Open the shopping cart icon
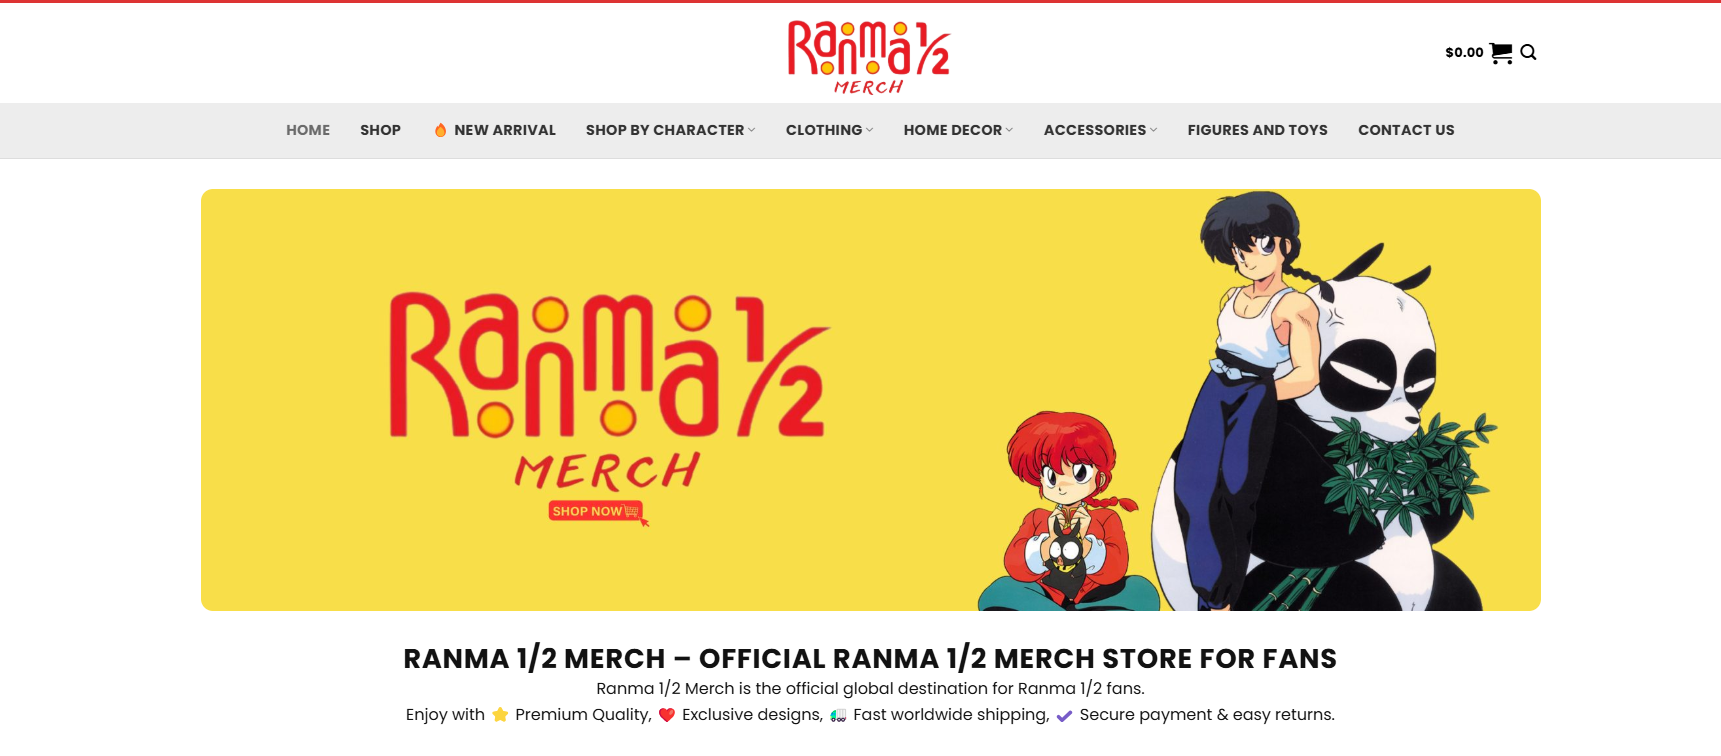 click(1500, 53)
